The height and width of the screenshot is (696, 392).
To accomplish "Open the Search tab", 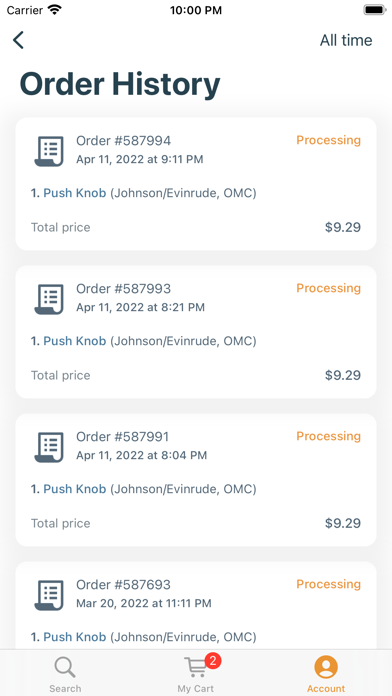I will point(65,675).
